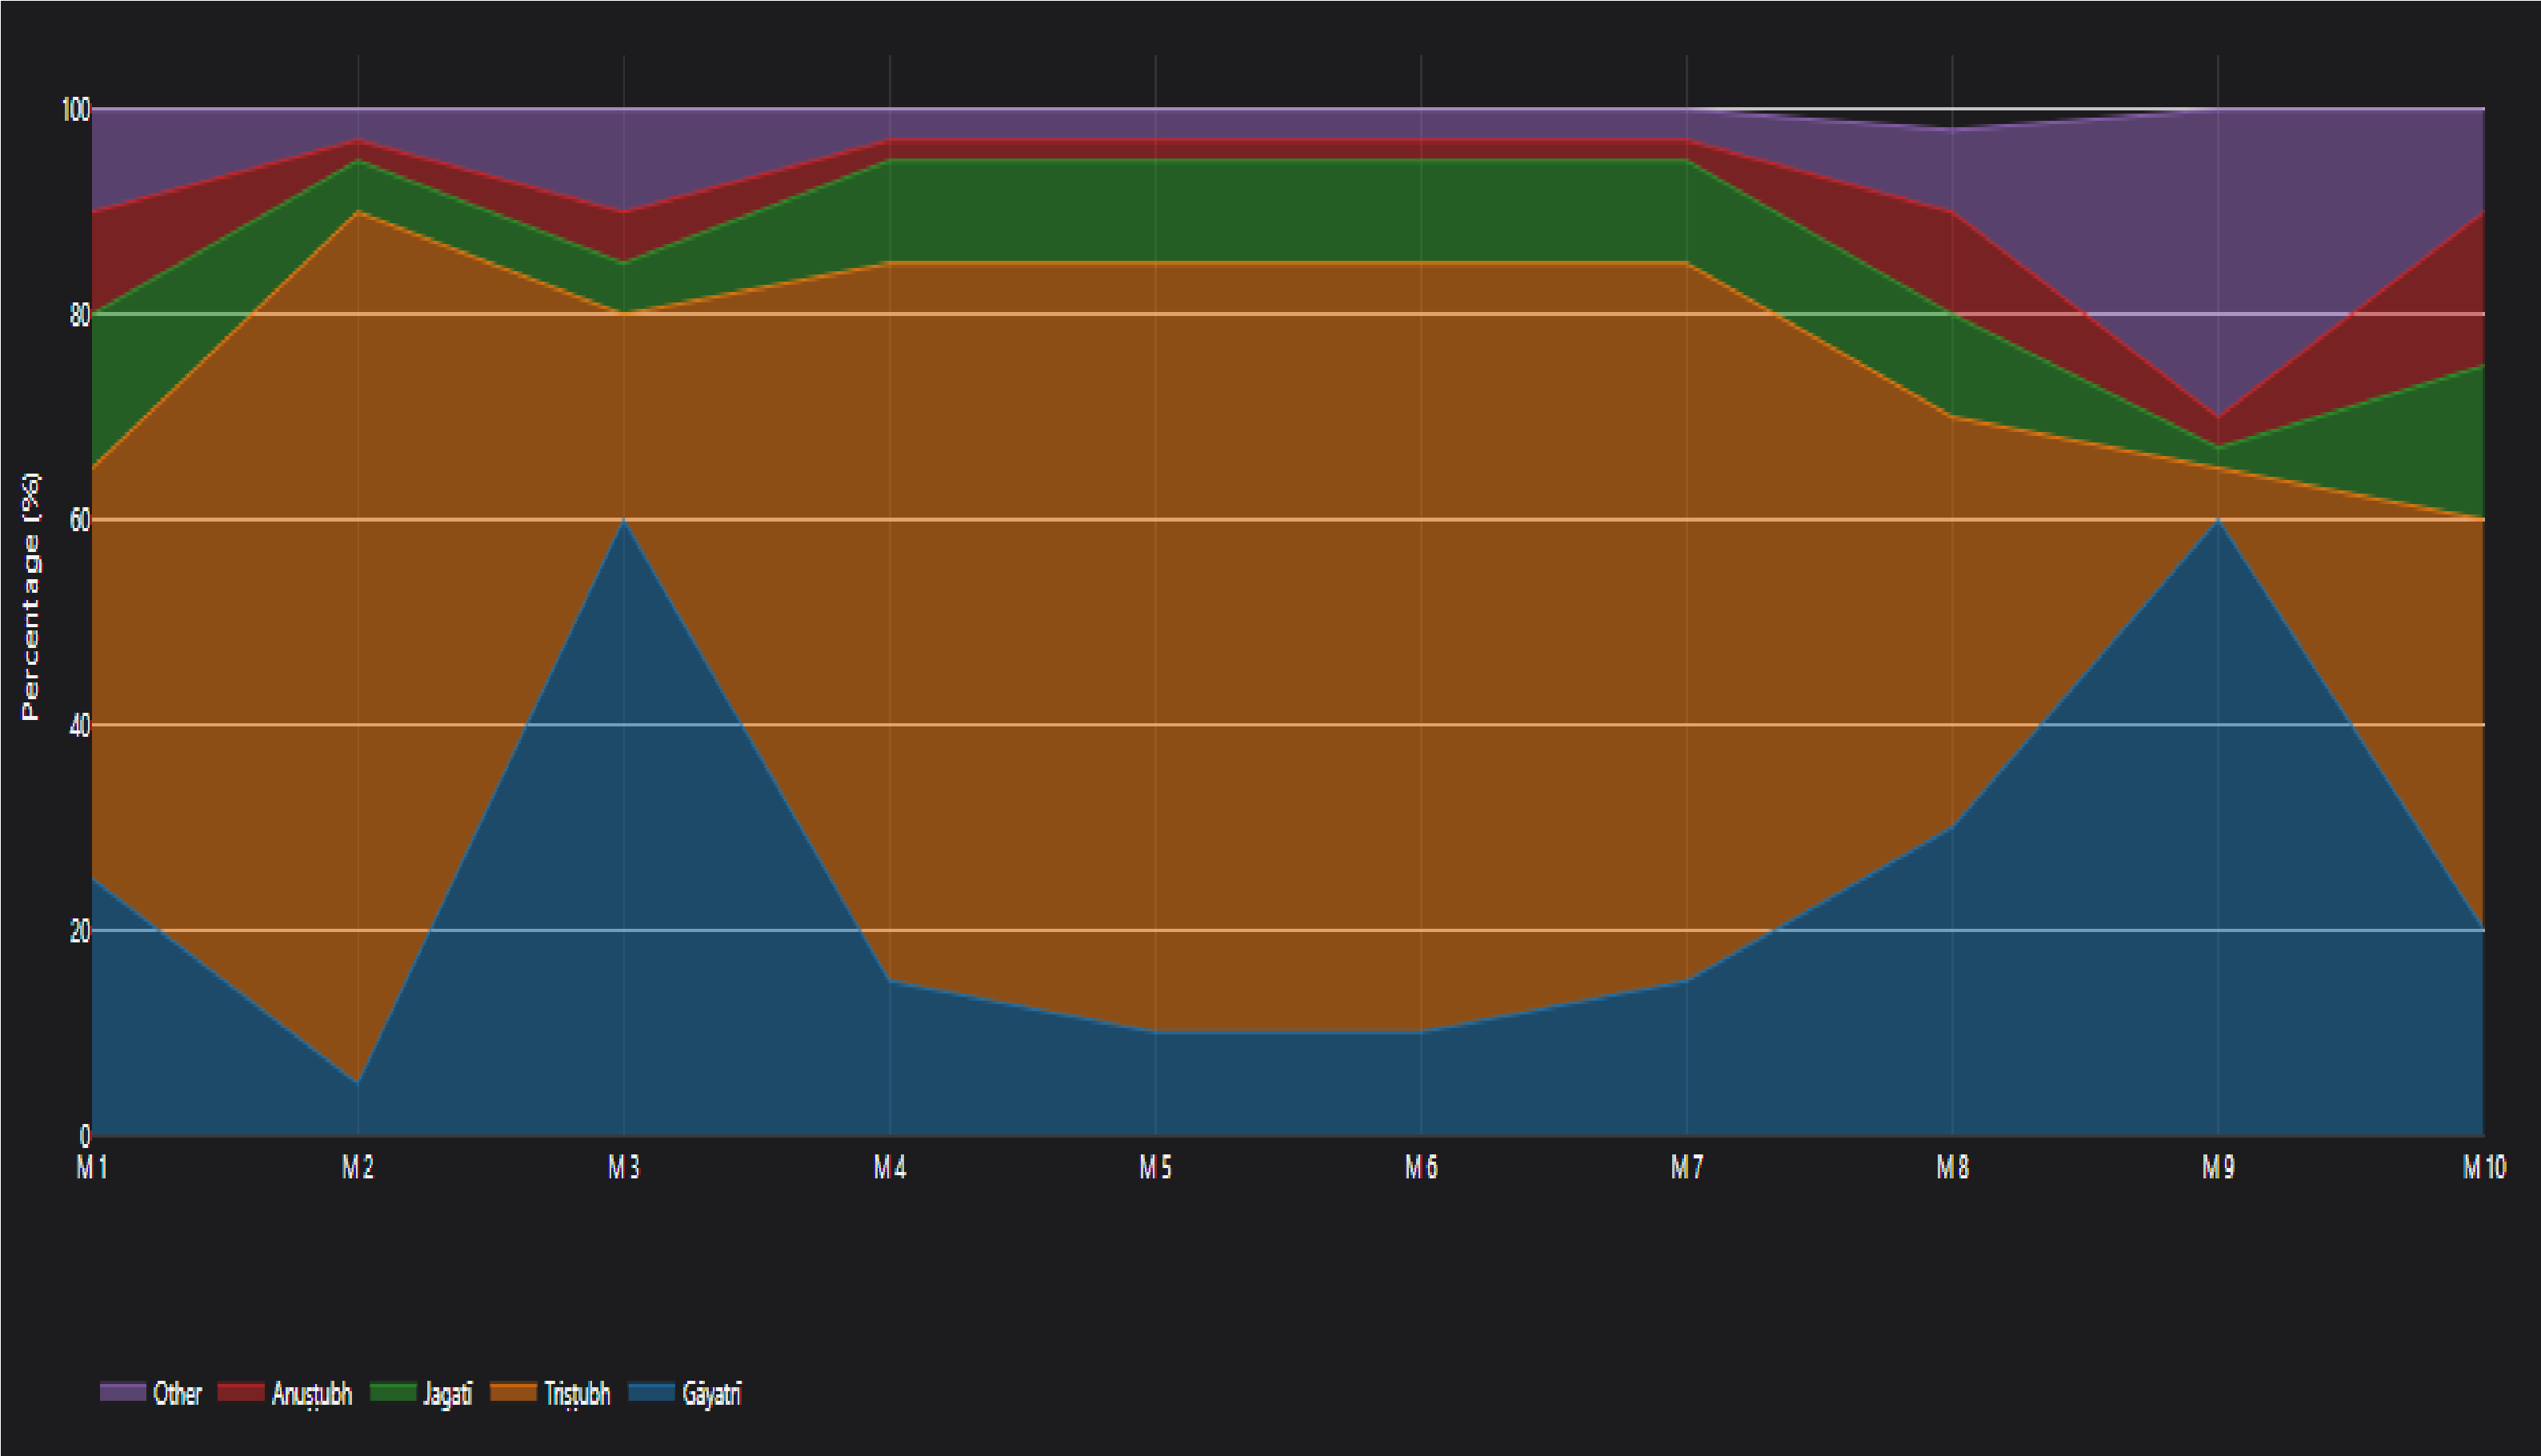Click the M3 x-axis tick label
2541x1456 pixels.
click(x=624, y=1167)
